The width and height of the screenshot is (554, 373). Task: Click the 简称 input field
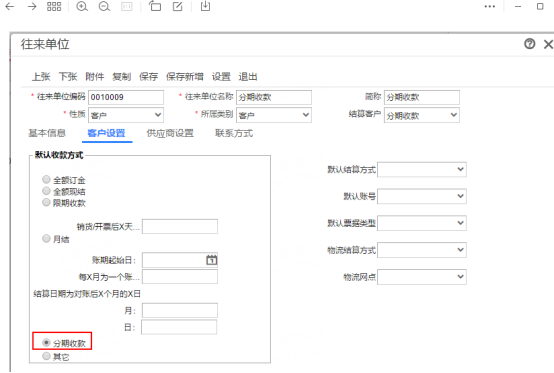coord(422,97)
